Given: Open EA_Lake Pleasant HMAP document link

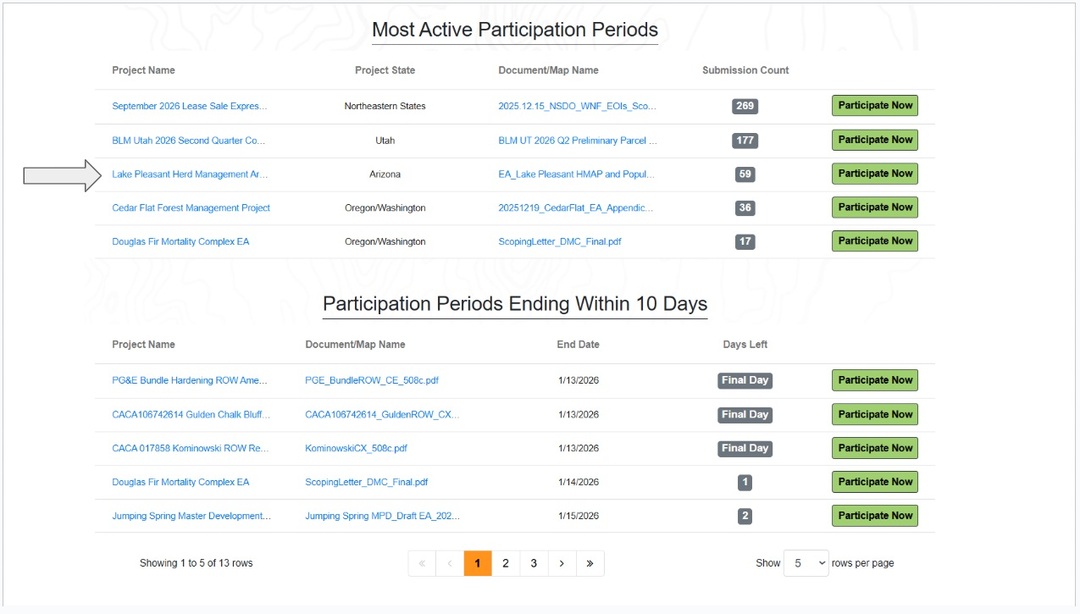Looking at the screenshot, I should 577,174.
